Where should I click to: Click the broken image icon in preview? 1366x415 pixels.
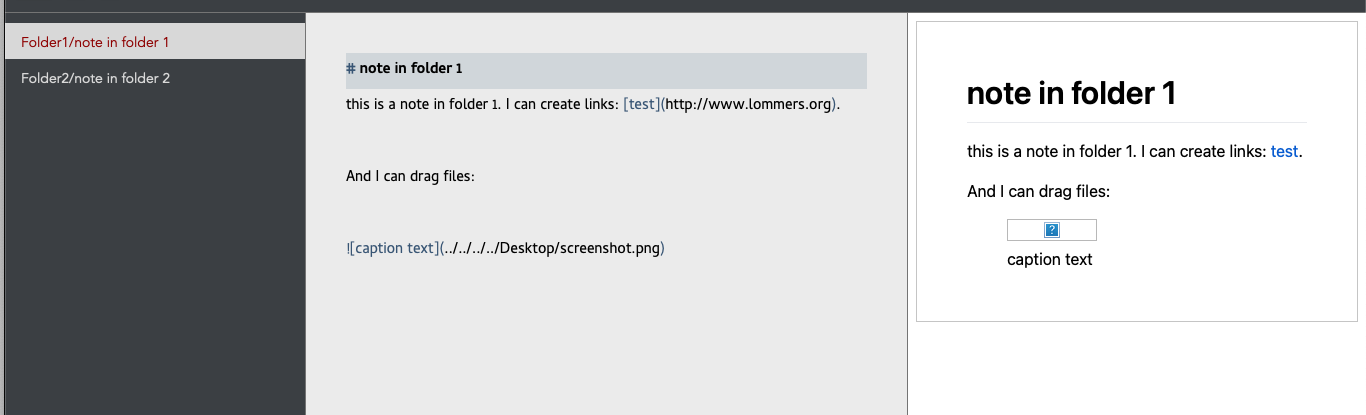tap(1051, 230)
